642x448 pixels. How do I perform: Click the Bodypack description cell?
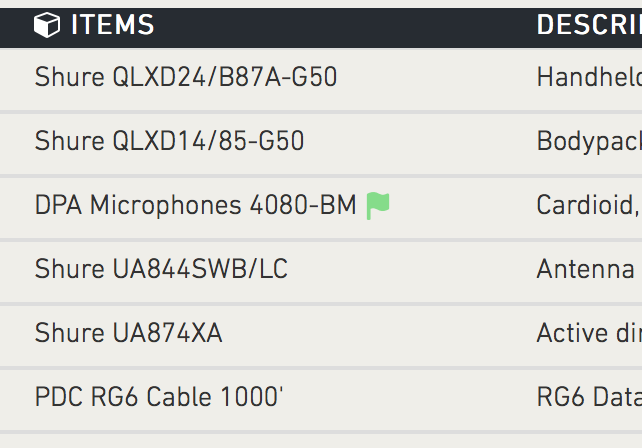pos(589,141)
